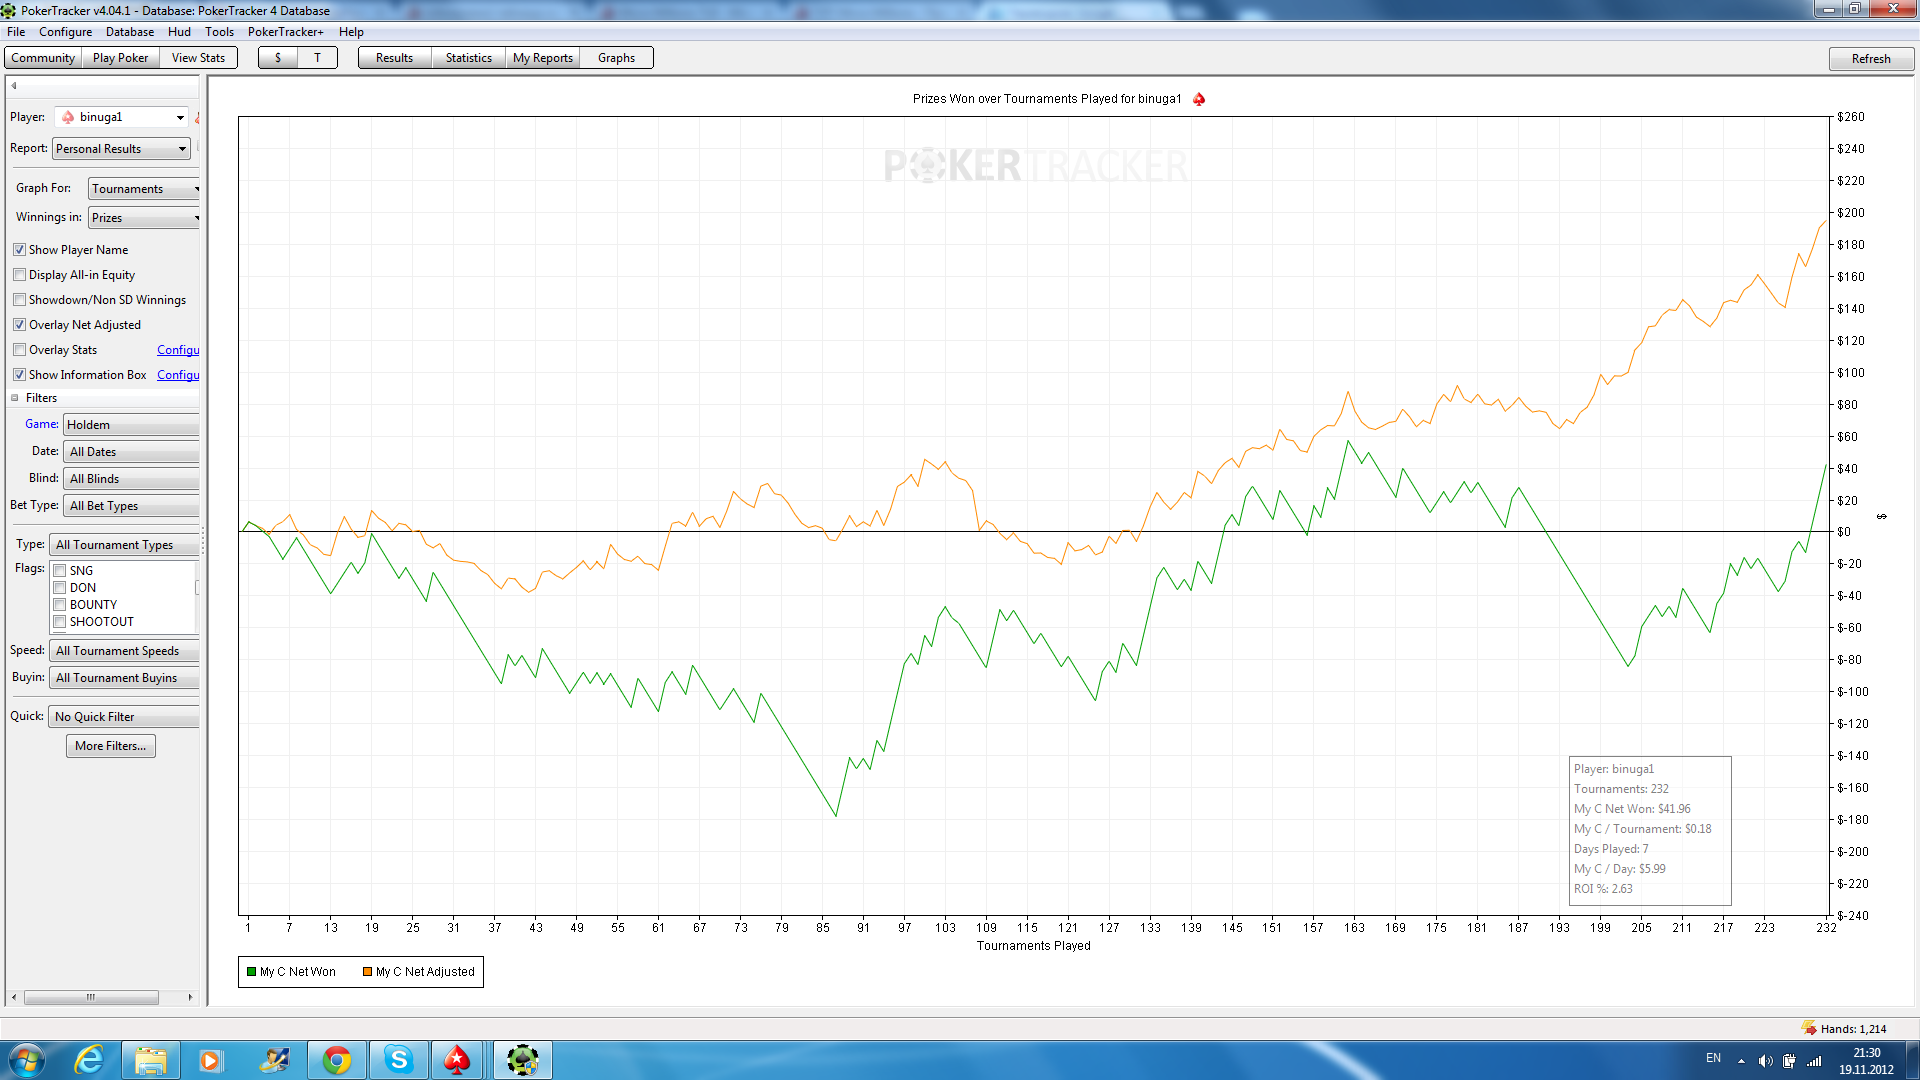Switch to the Play Poker tab
This screenshot has width=1920, height=1080.
(x=120, y=58)
